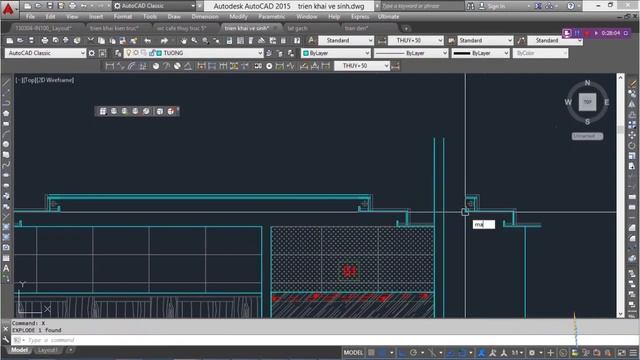Select the Line tool on Draw toolbar
The width and height of the screenshot is (640, 360).
pyautogui.click(x=6, y=83)
